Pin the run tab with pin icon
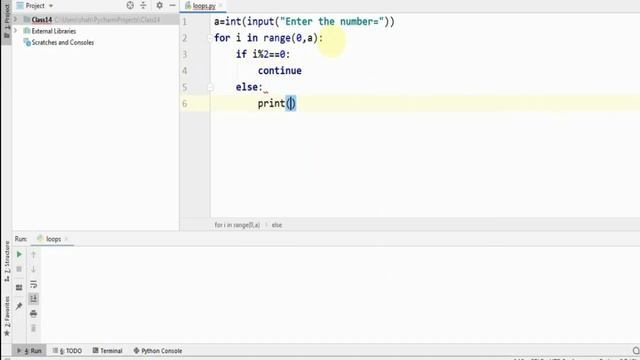Screen dimensions: 640x360 point(19,306)
